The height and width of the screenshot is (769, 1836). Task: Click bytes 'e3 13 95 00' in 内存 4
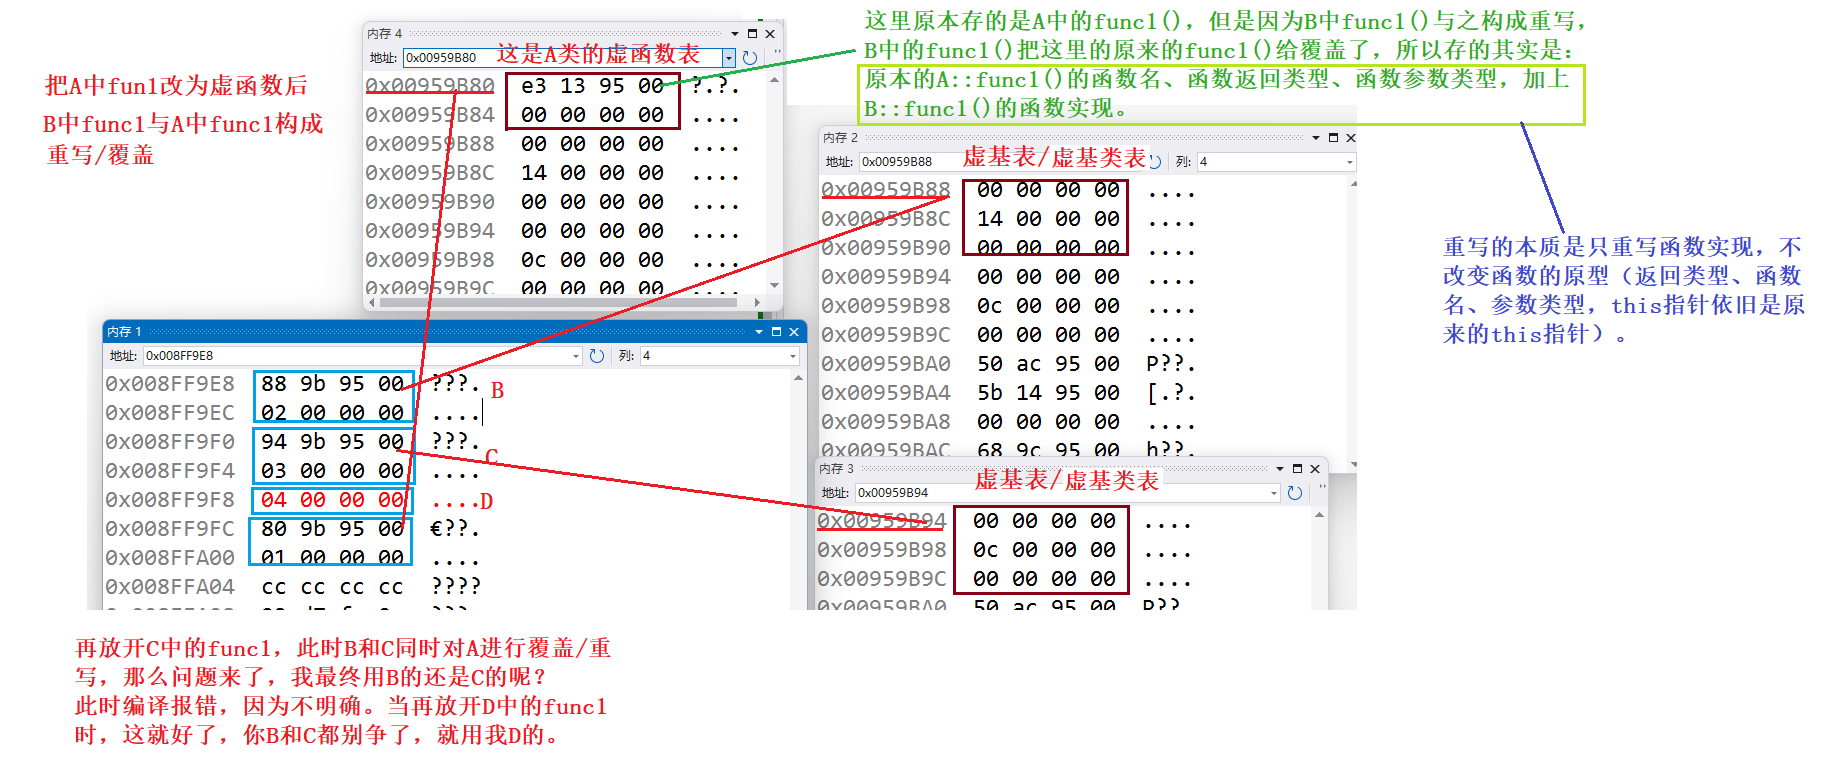(593, 86)
